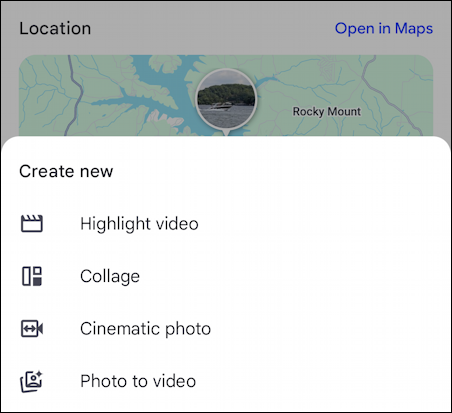Screen dimensions: 452x413
Task: Click the Rocky Mount label on map
Action: coord(327,111)
